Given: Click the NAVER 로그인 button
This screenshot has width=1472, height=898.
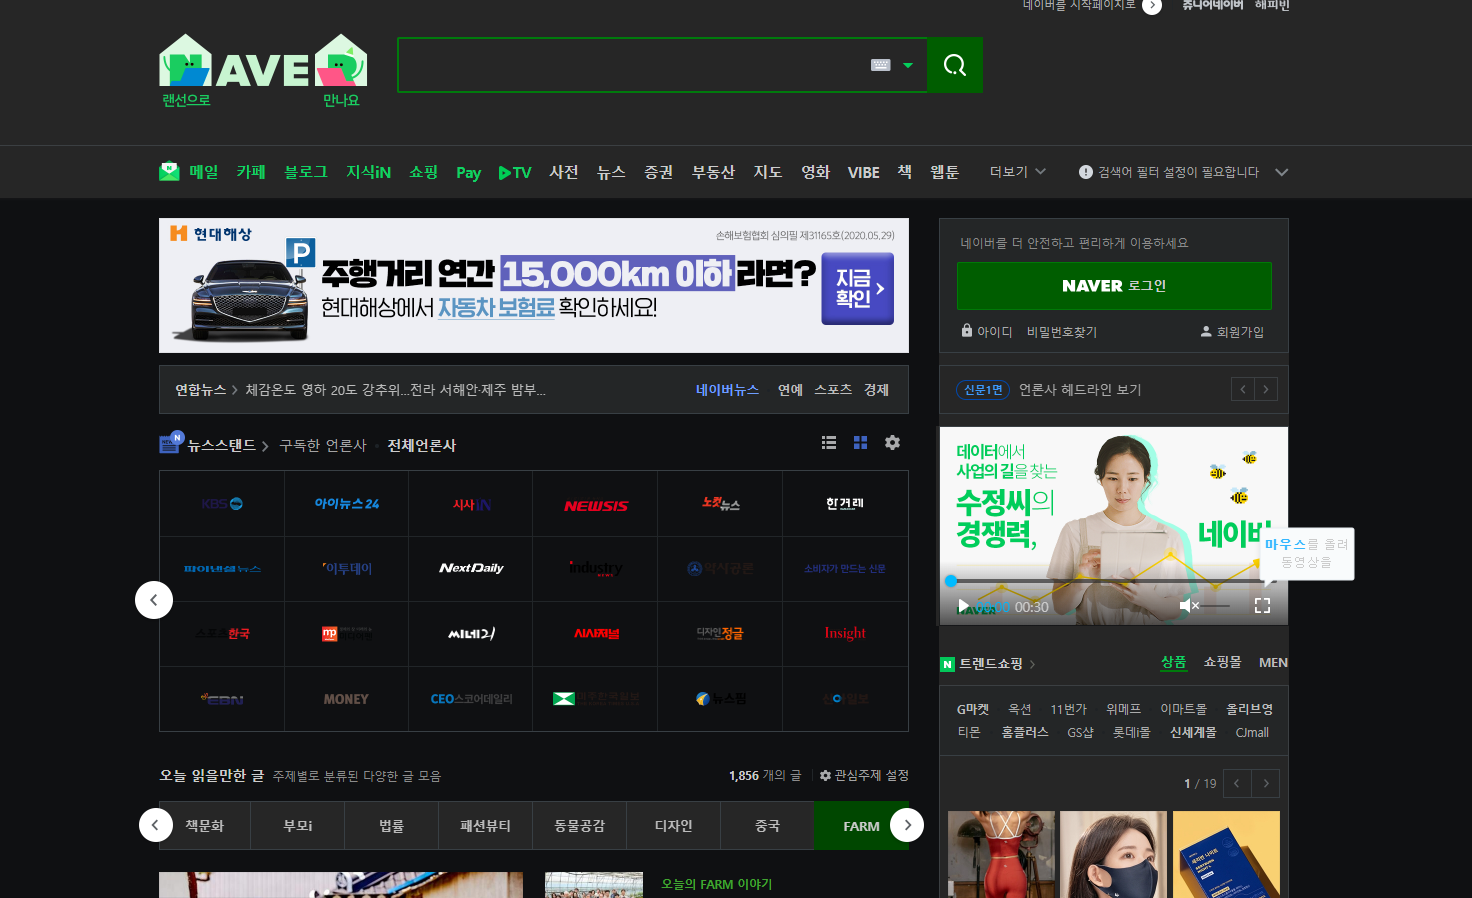Looking at the screenshot, I should coord(1114,286).
